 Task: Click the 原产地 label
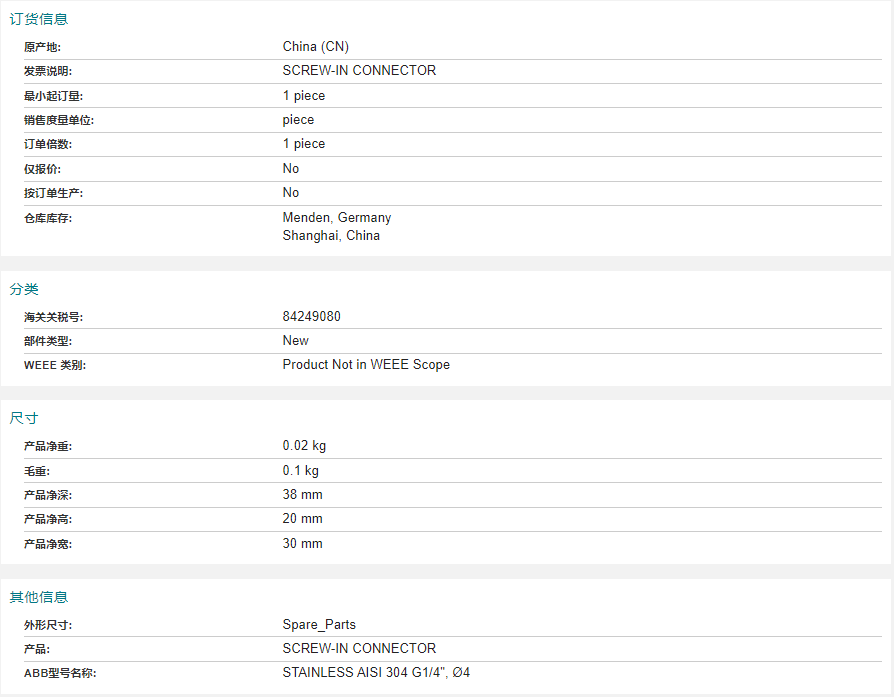pos(42,47)
